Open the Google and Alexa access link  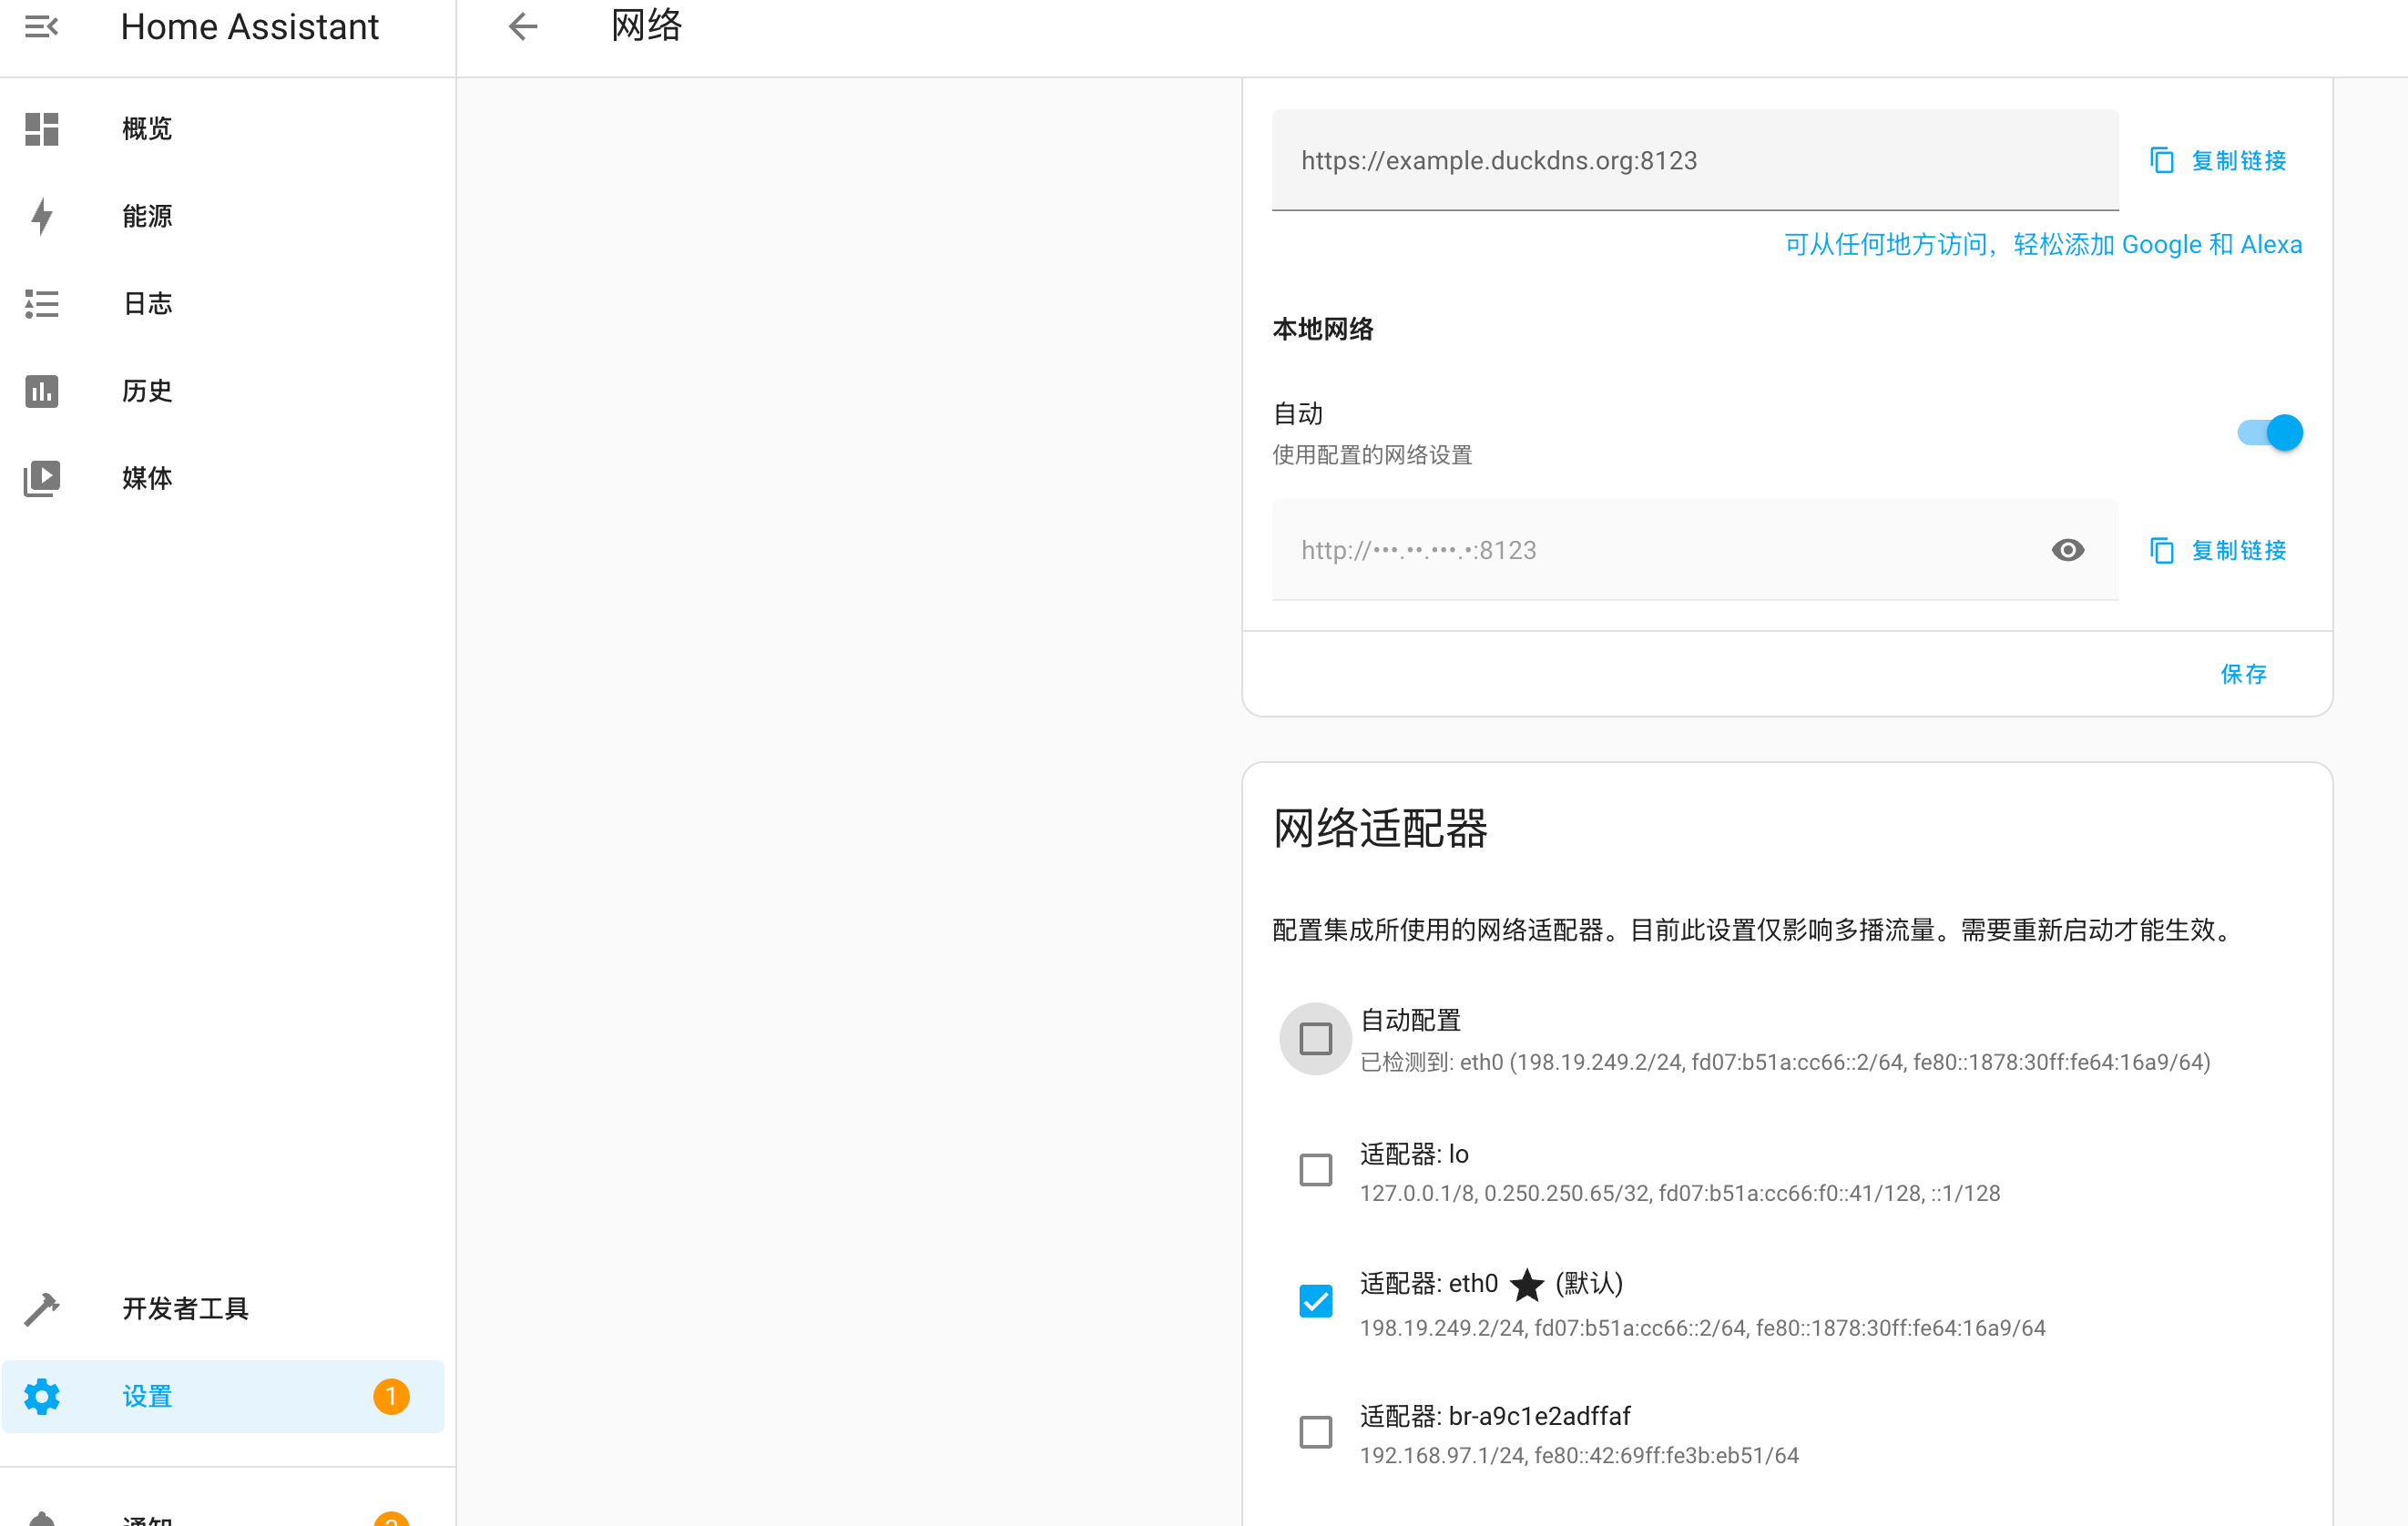[x=2042, y=244]
